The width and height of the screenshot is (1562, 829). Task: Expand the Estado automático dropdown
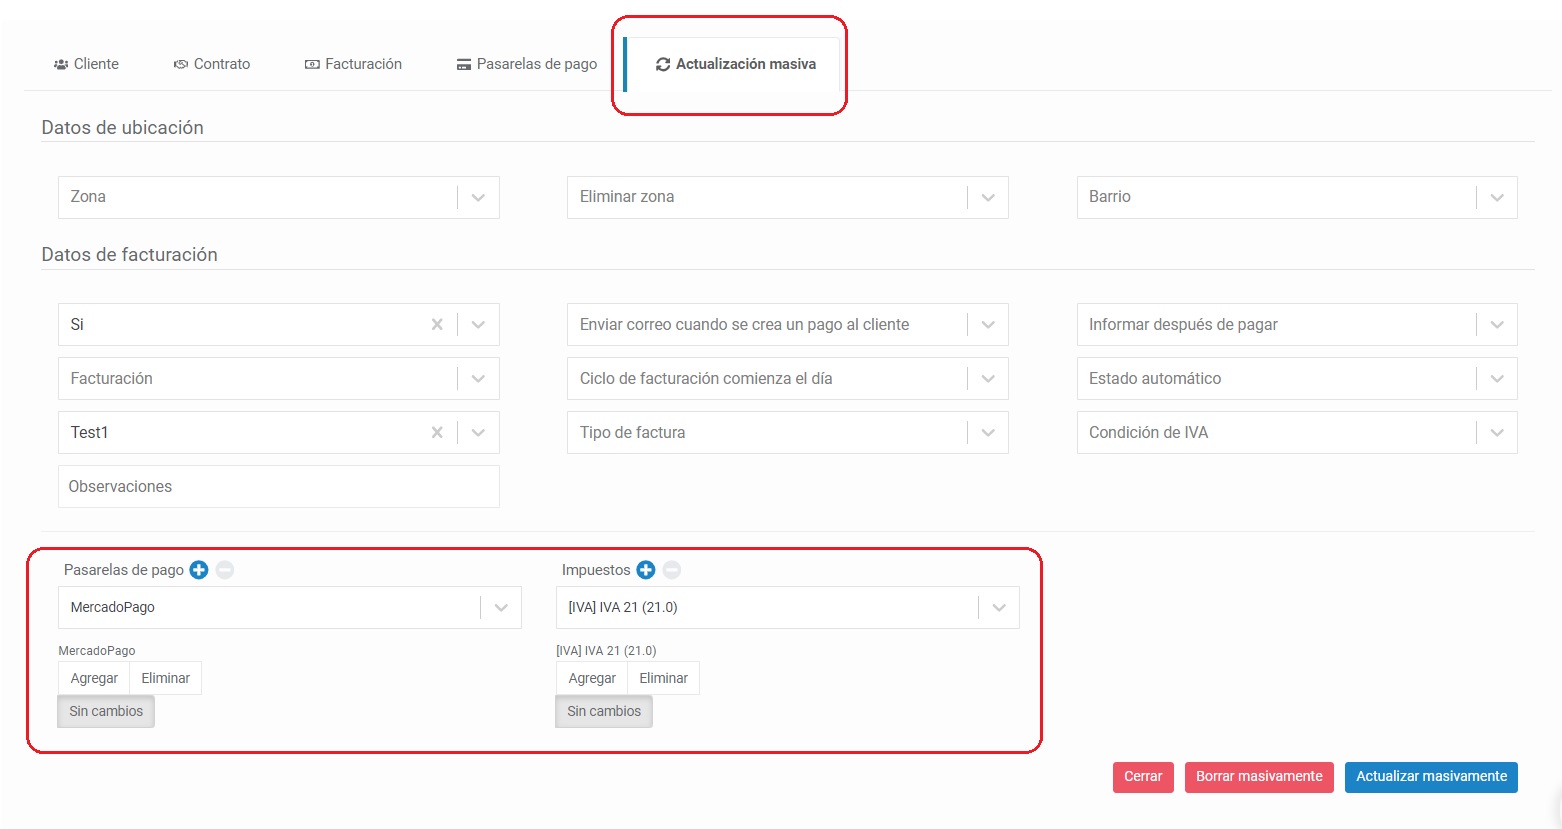pyautogui.click(x=1297, y=379)
